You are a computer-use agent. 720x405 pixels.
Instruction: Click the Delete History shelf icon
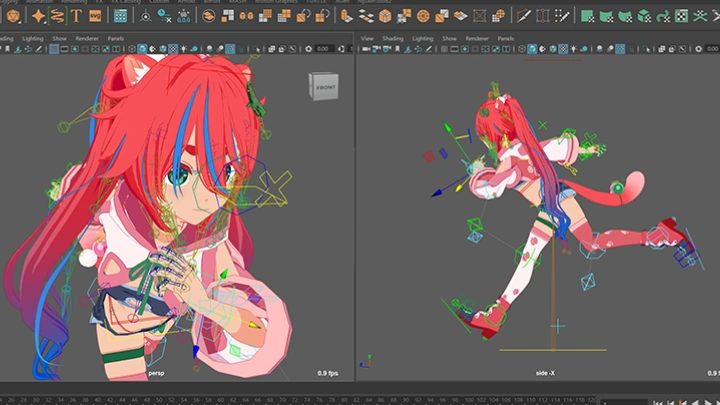click(x=164, y=16)
